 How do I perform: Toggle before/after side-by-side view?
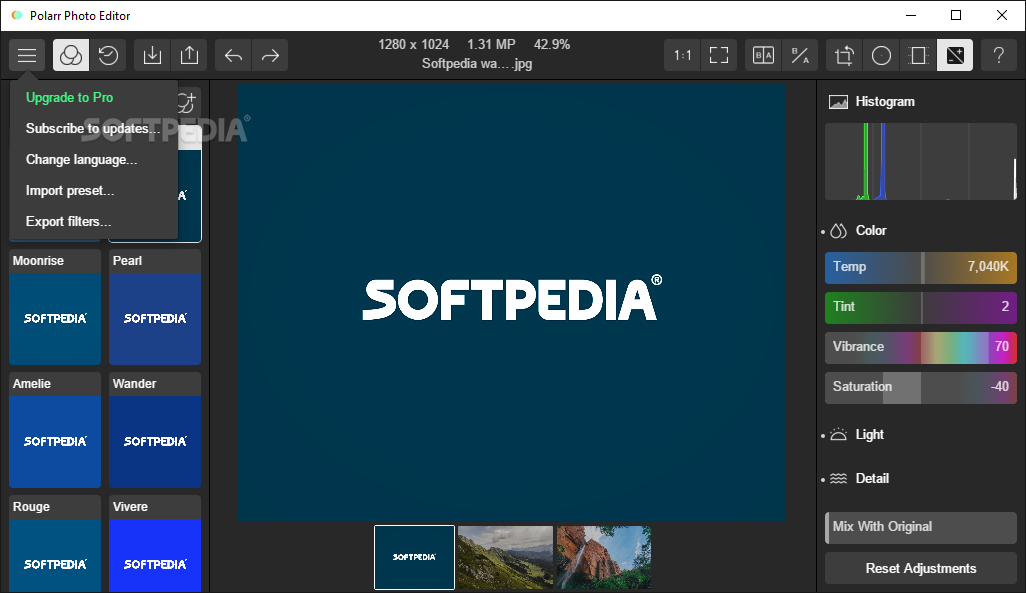[763, 55]
